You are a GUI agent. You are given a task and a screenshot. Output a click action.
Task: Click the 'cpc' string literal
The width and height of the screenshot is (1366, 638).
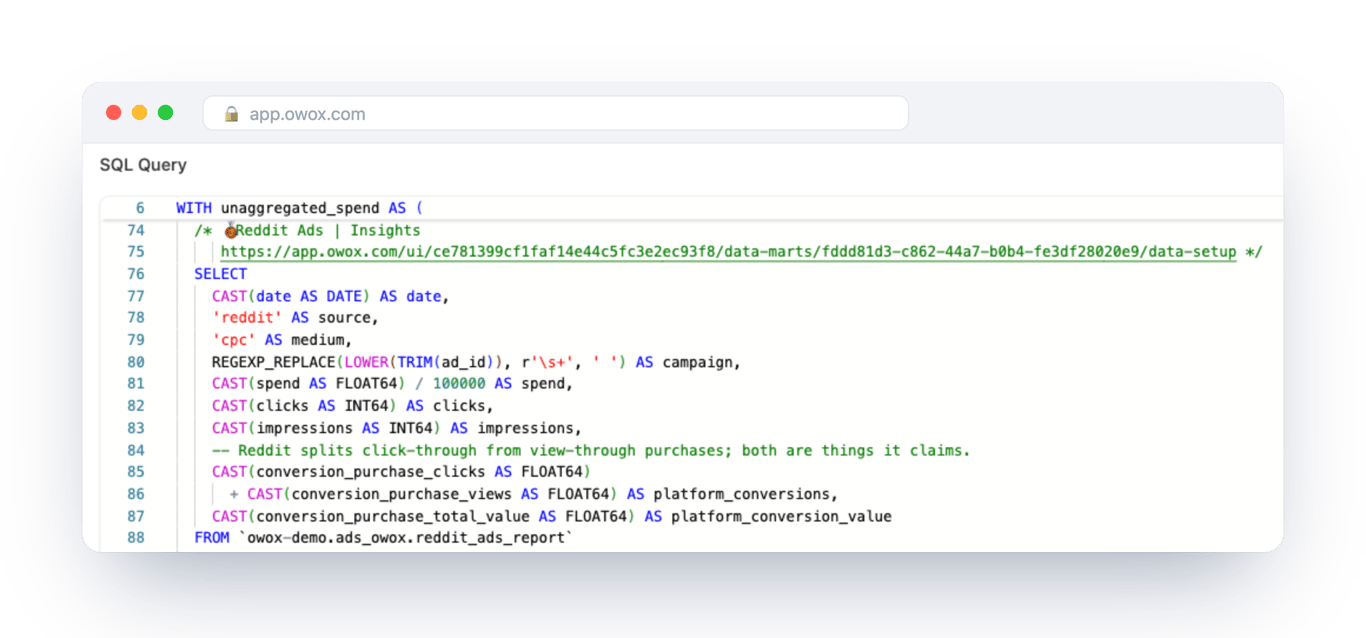pyautogui.click(x=233, y=340)
